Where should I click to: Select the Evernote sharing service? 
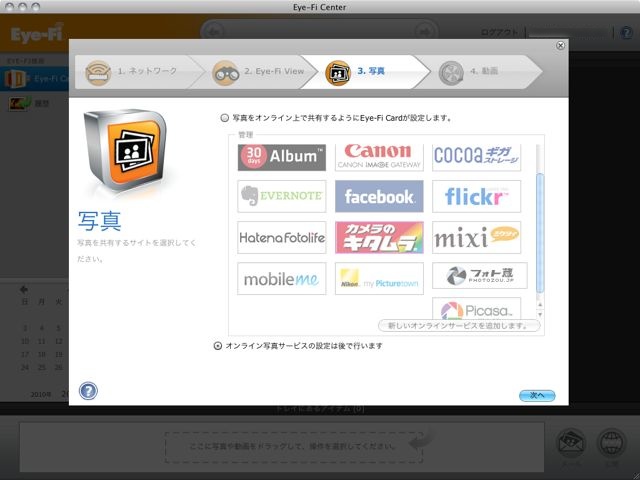click(282, 196)
